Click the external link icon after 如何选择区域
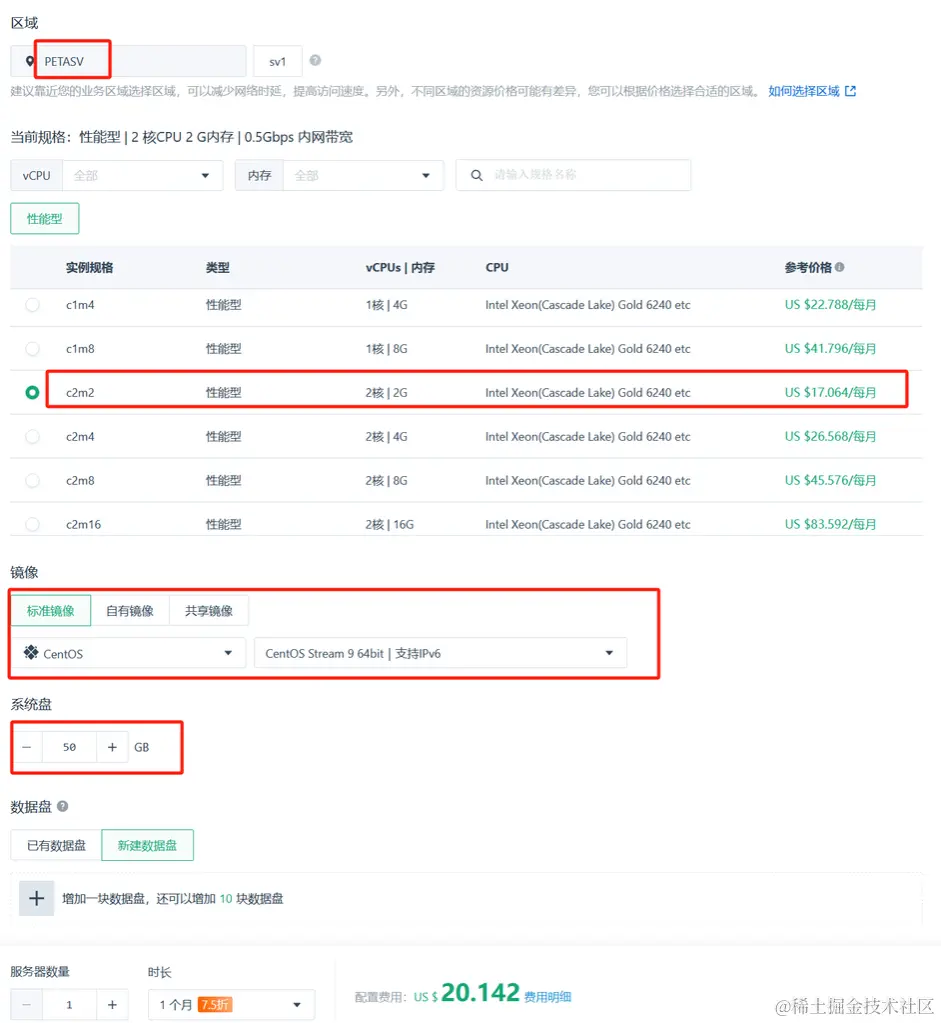 point(850,91)
